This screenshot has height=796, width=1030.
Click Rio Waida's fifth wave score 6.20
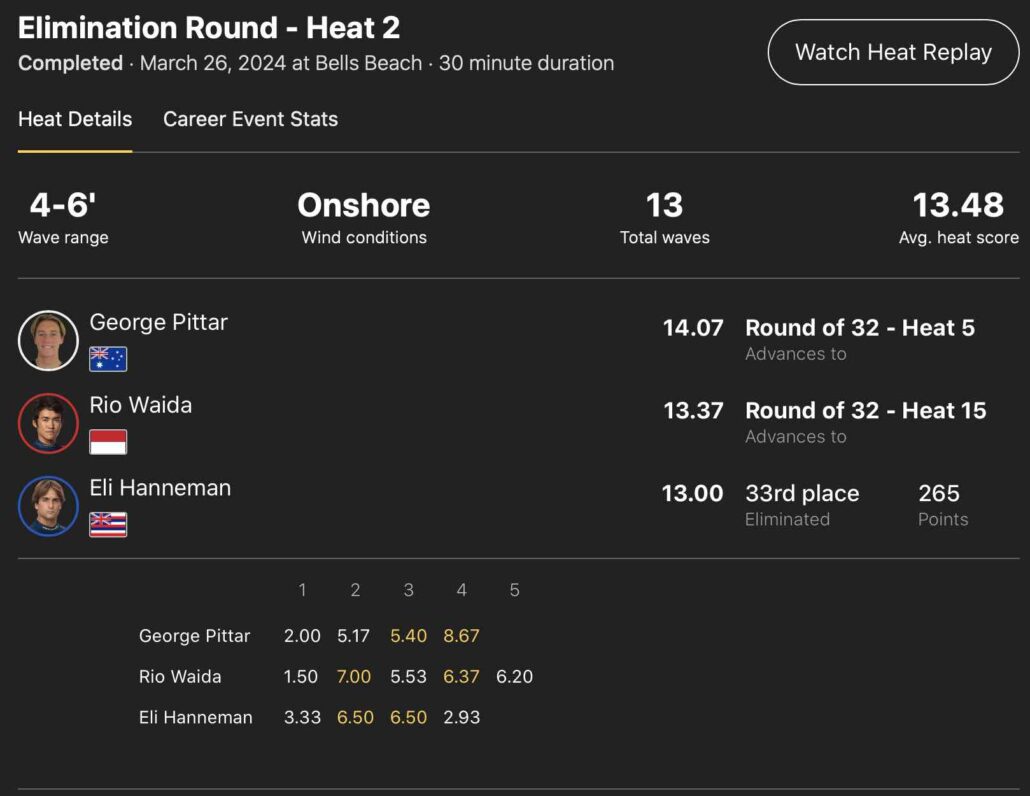tap(514, 677)
